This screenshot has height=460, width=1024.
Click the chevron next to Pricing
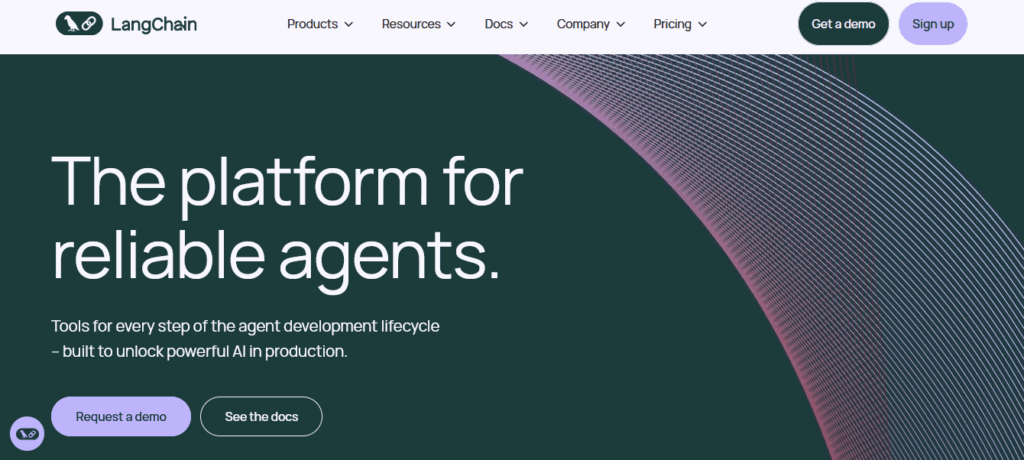tap(702, 25)
